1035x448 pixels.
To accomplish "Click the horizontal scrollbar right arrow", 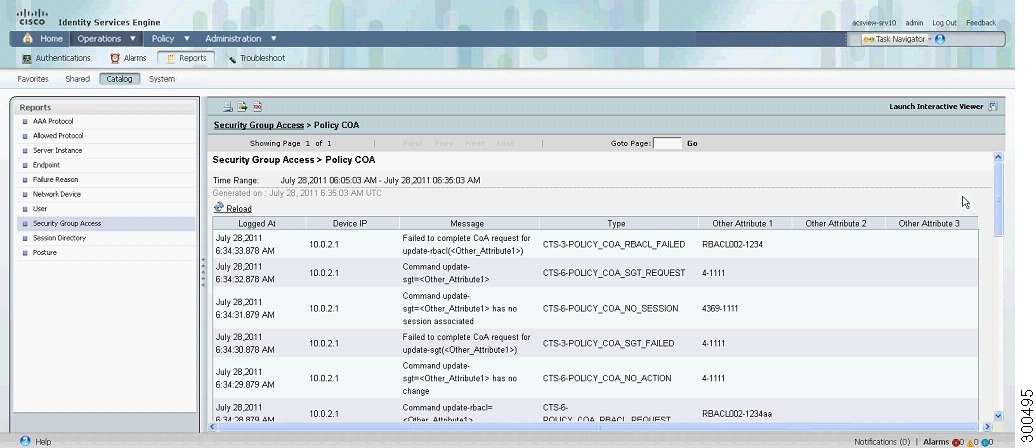I will click(987, 427).
